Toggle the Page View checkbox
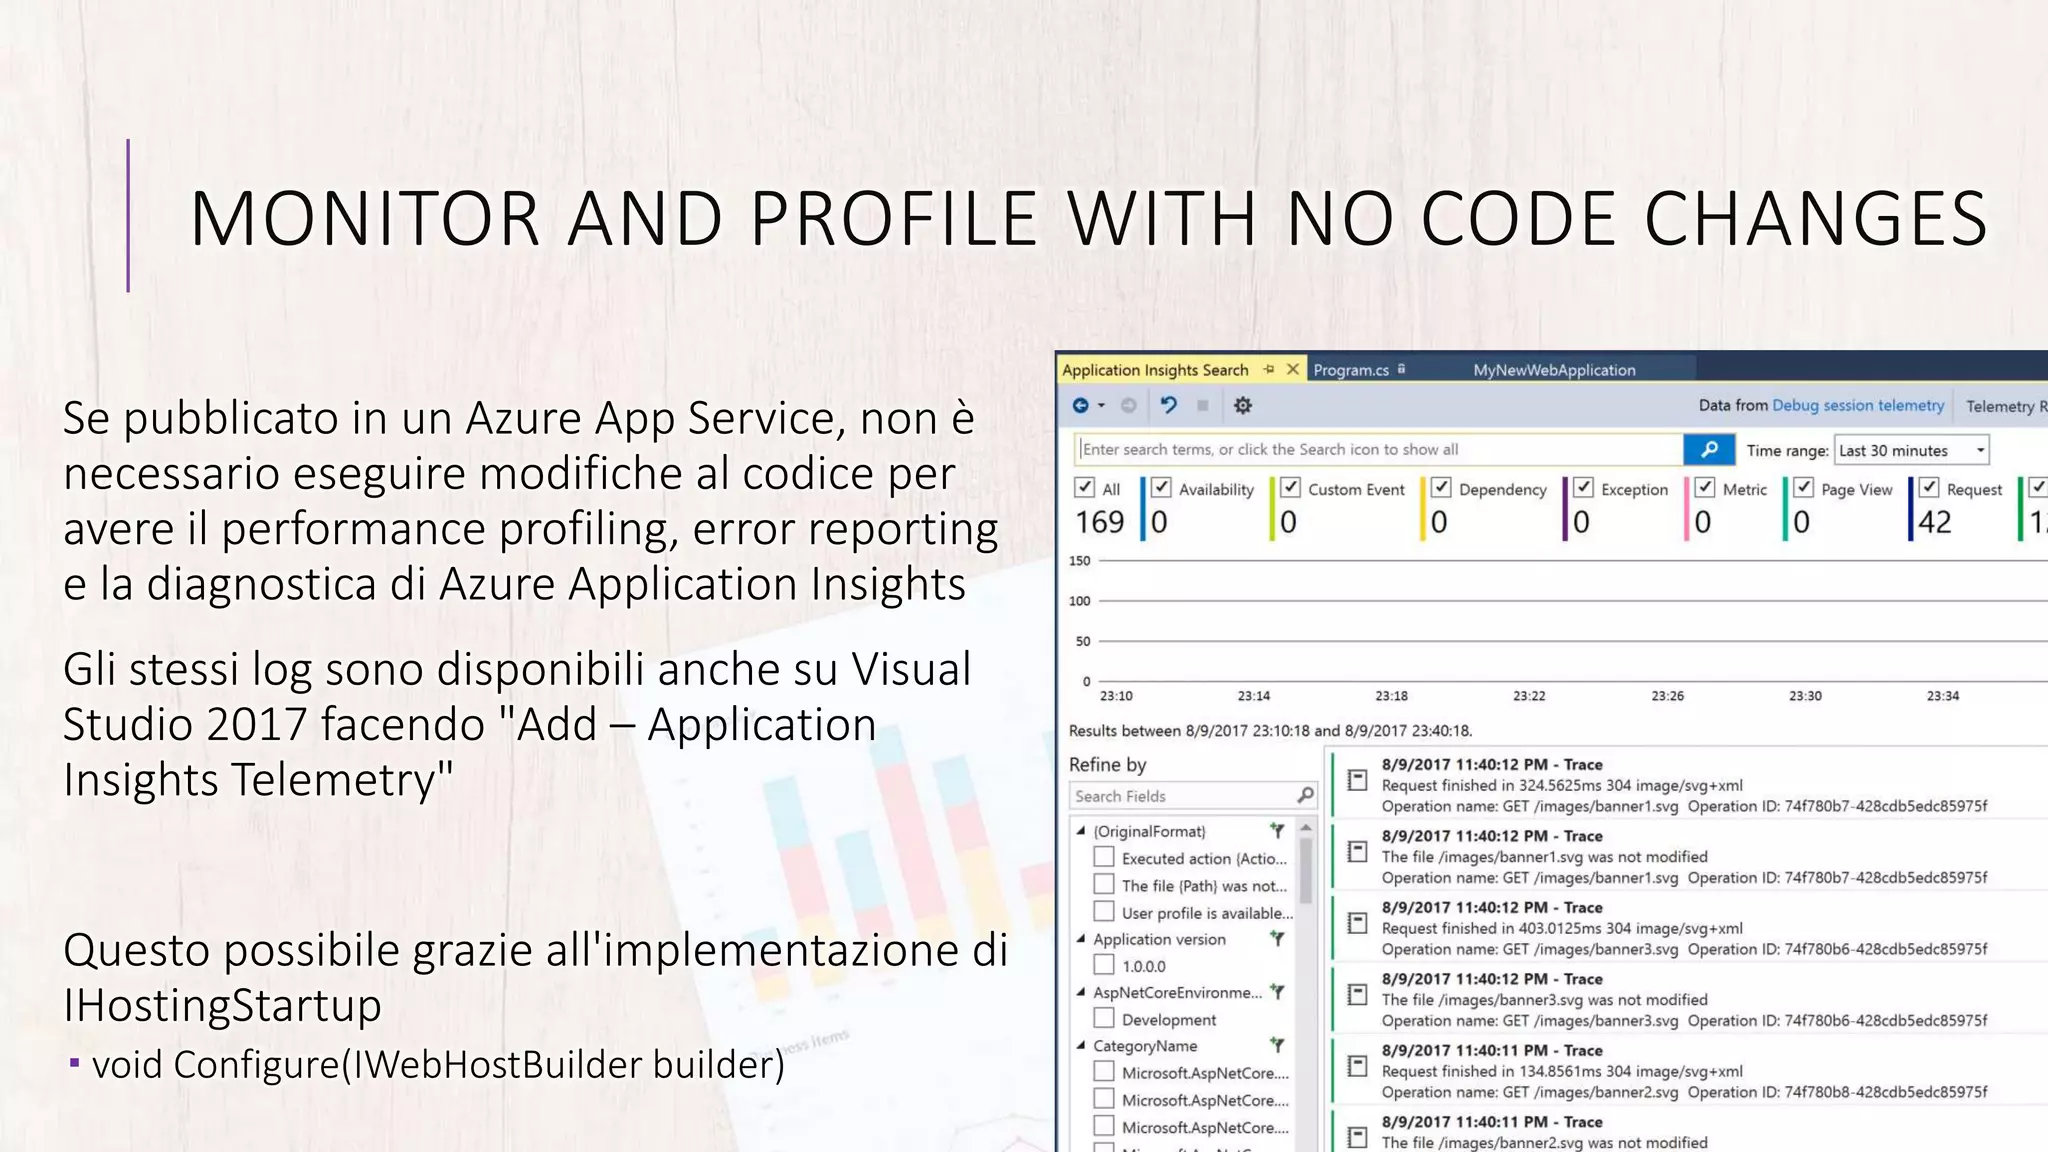The width and height of the screenshot is (2048, 1152). [x=1803, y=487]
